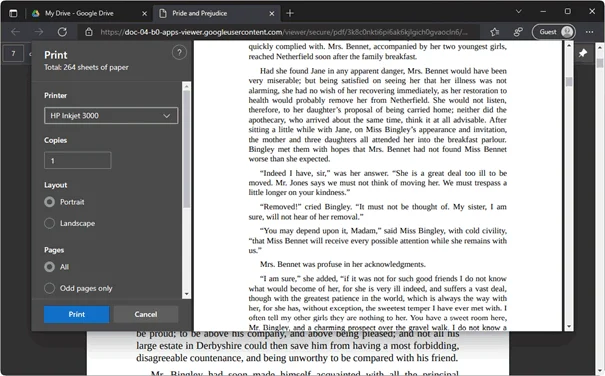Open the browser extensions icon
605x376 pixels.
(518, 32)
